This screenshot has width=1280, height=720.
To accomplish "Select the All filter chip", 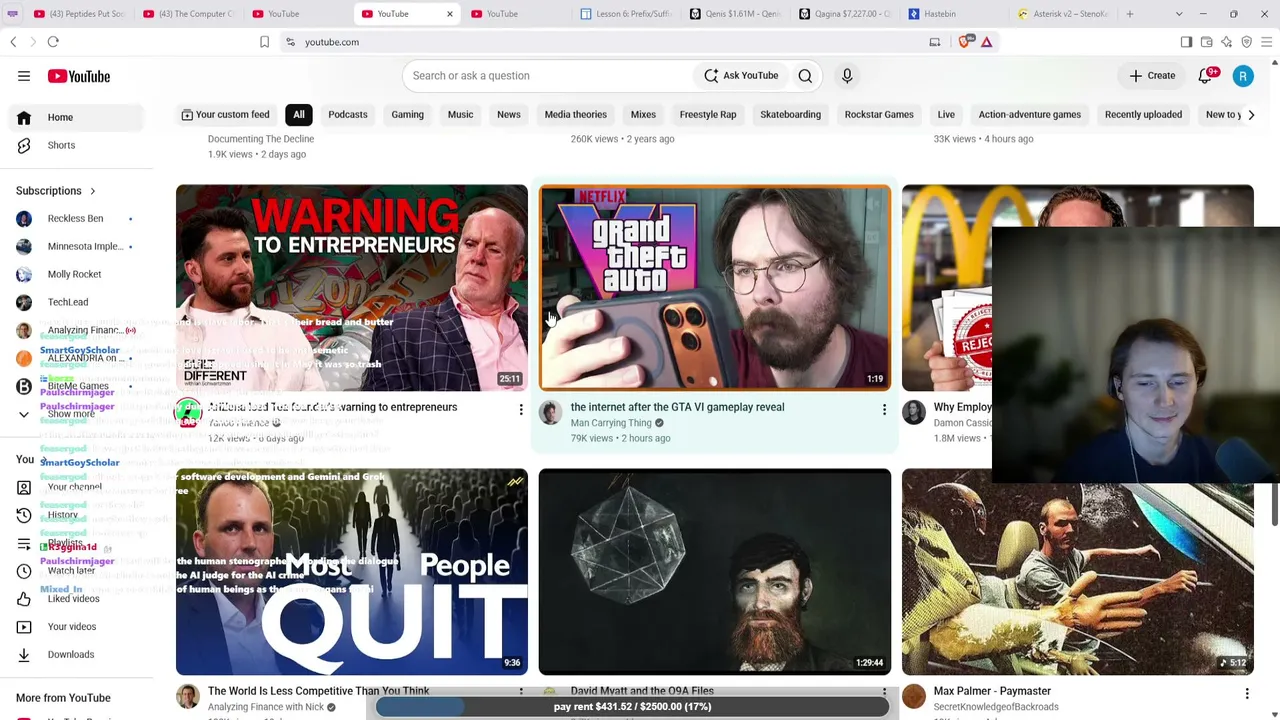I will point(299,115).
